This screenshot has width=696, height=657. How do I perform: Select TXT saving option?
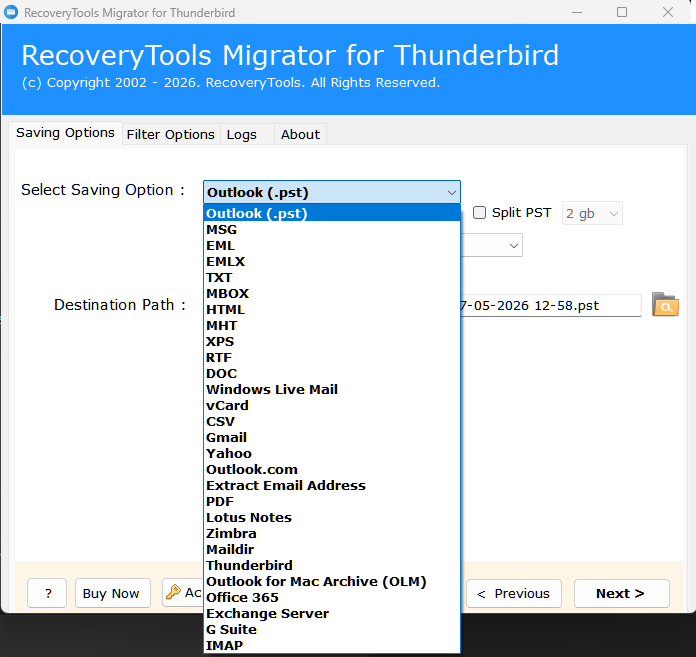[x=332, y=277]
